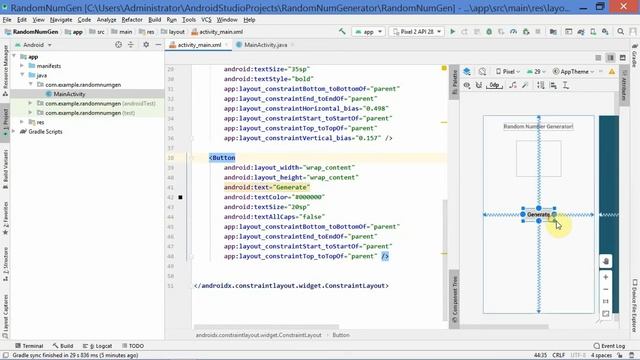Click the Select Opened File target icon
Viewport: 640px width, 360px height.
118,45
